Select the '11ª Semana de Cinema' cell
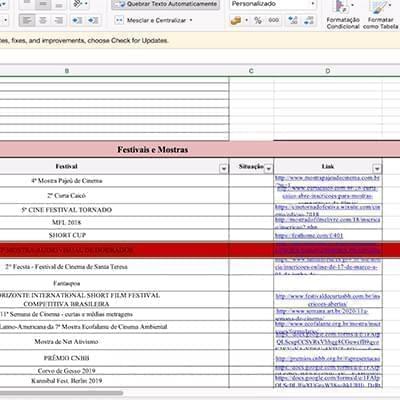 point(114,314)
